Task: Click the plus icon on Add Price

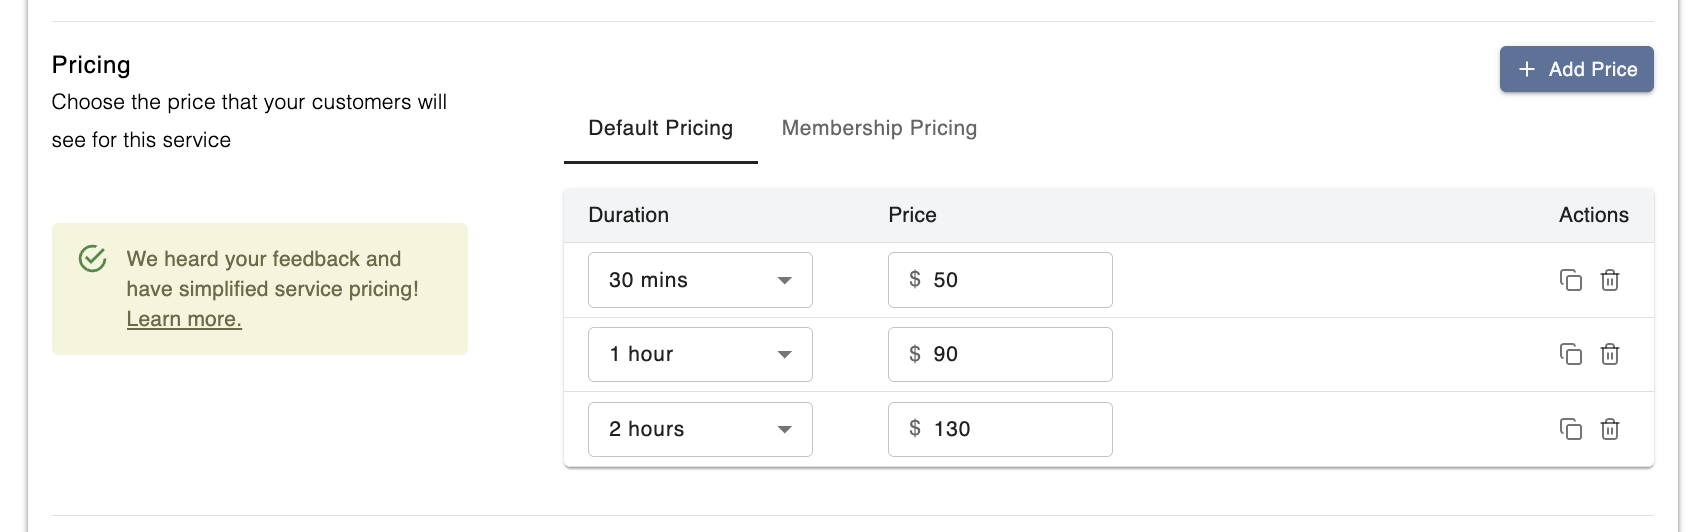Action: pos(1527,69)
